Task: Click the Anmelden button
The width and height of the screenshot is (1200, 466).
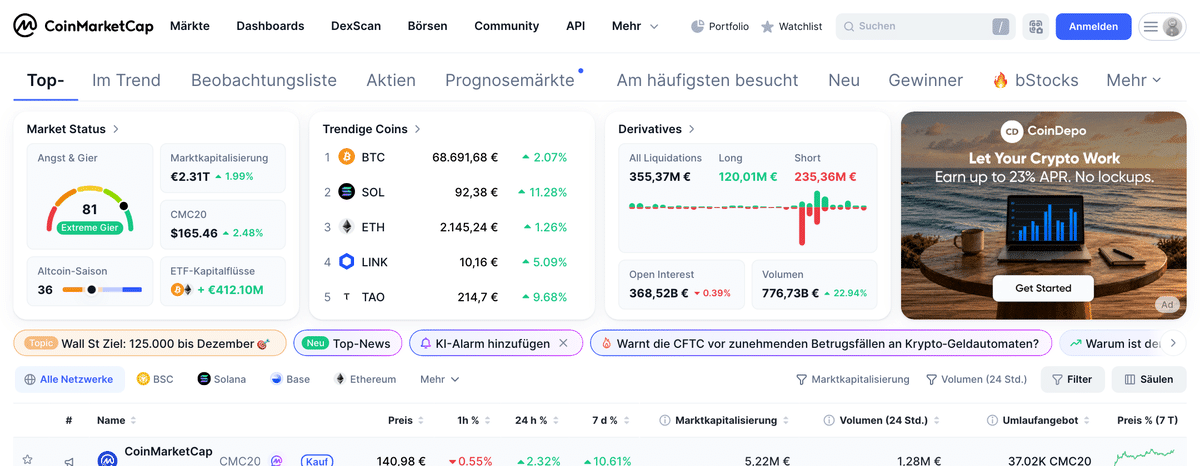Action: (1093, 27)
